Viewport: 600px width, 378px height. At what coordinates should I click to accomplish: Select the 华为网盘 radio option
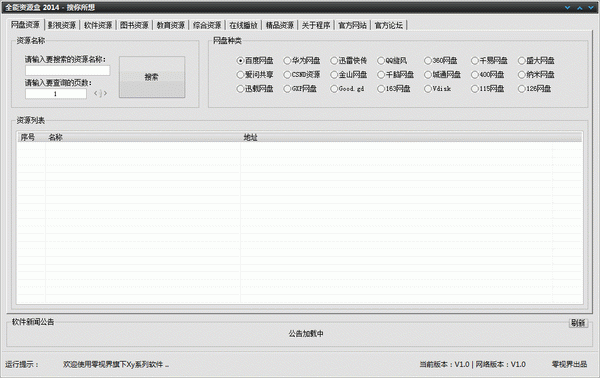tap(302, 60)
